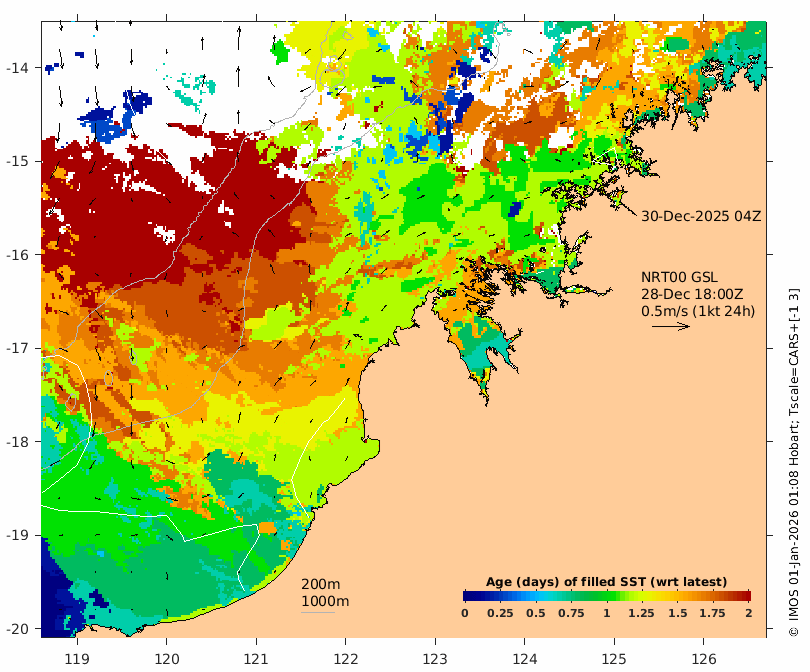Click the 'Age (days) of filled SST' colorbar title

[x=606, y=582]
